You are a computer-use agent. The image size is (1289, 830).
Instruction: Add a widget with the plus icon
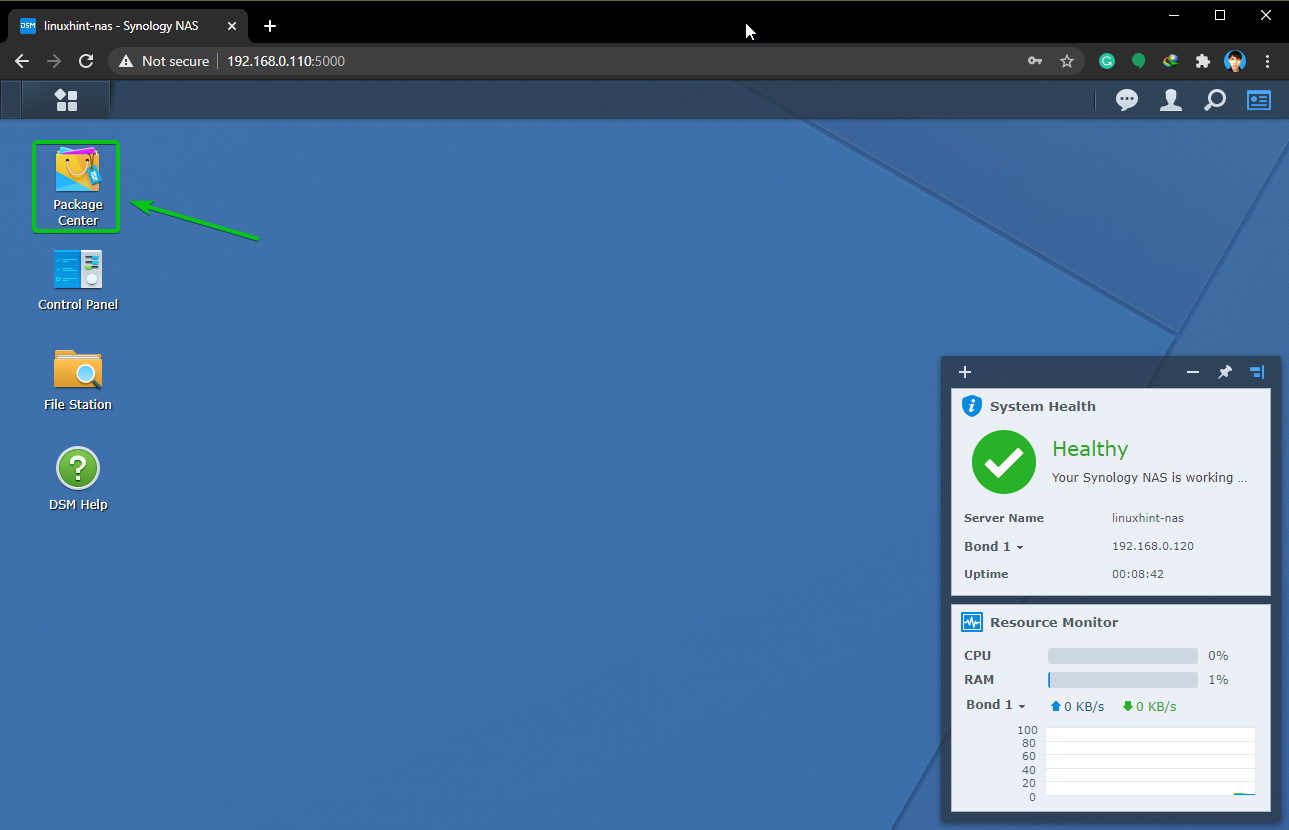pos(965,372)
